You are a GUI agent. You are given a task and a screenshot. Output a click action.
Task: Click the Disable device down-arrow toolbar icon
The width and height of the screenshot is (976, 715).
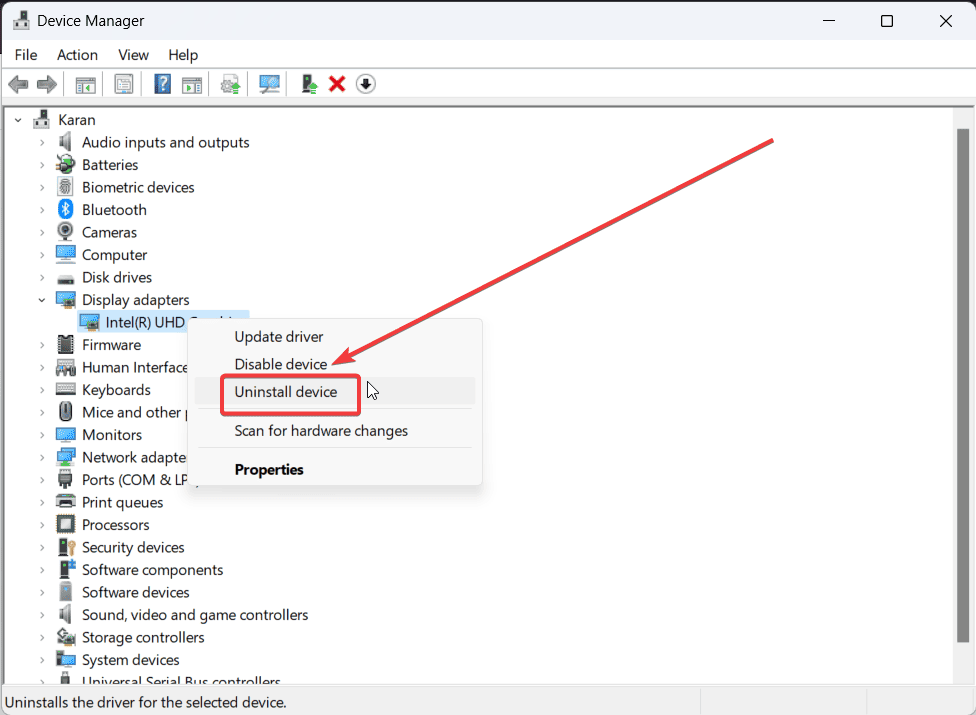coord(366,83)
